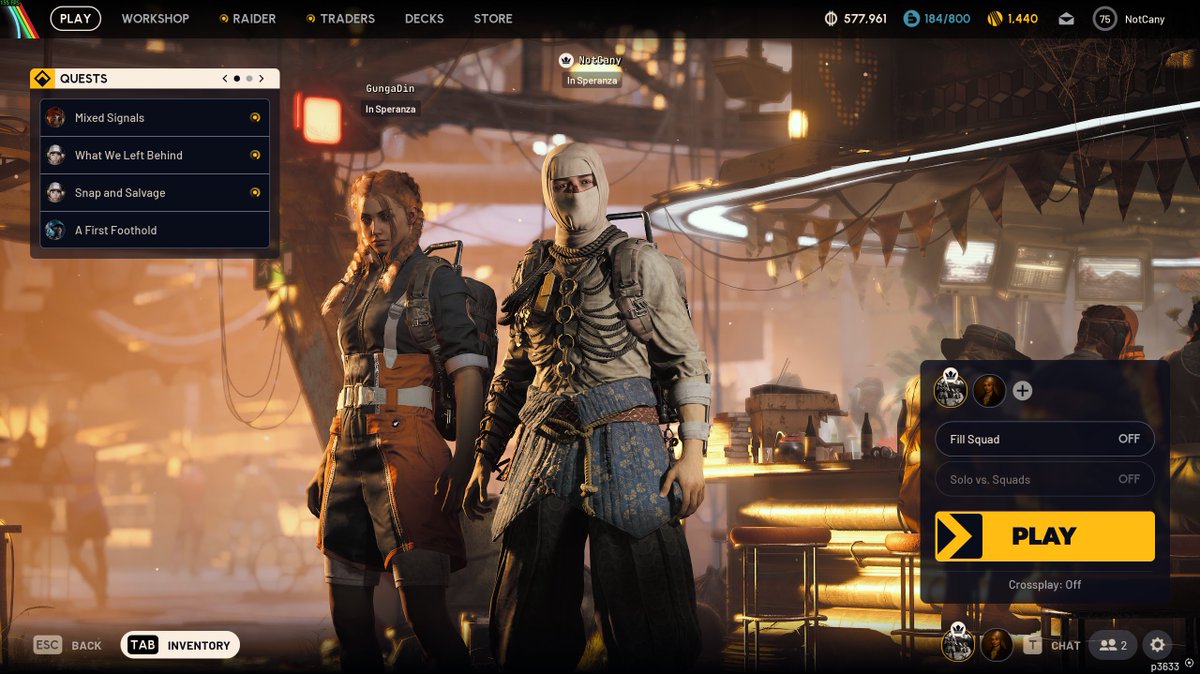Click coin currency icon next to 577.961

(x=831, y=18)
